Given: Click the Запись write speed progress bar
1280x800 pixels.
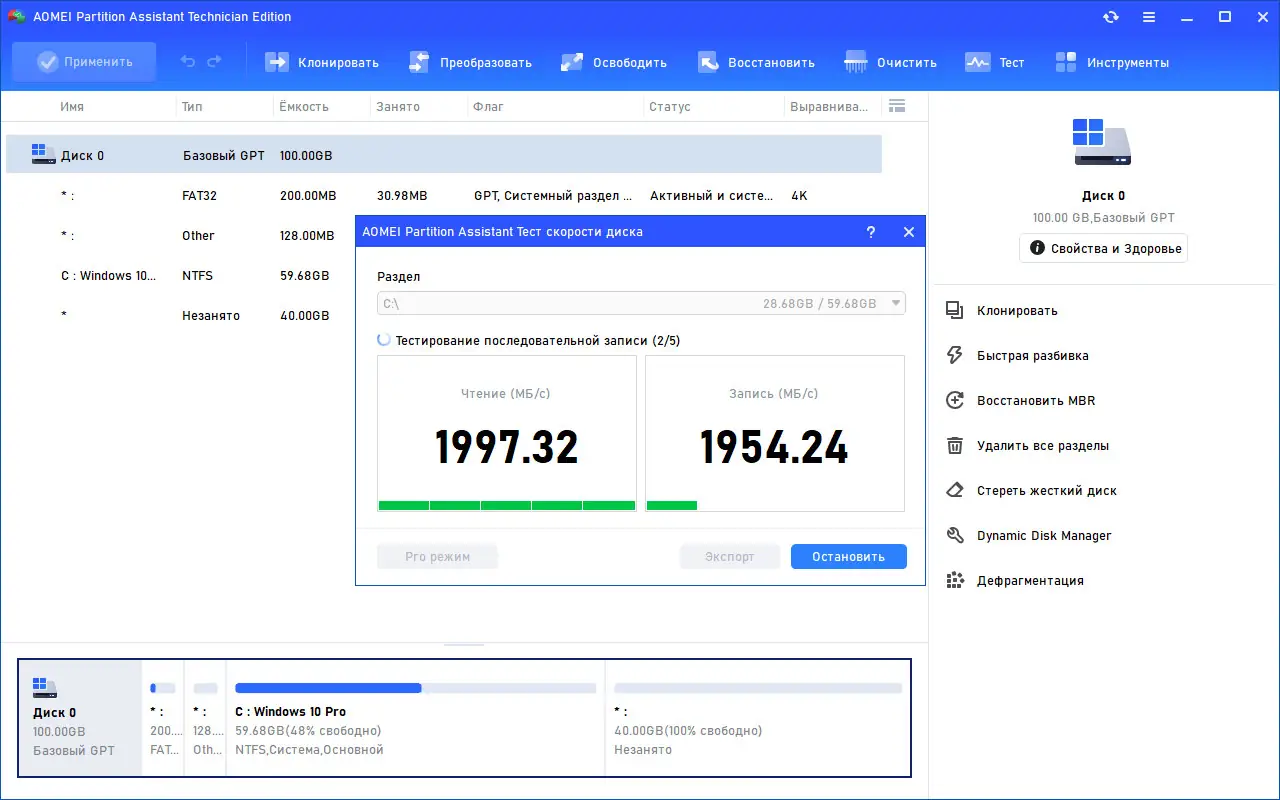Looking at the screenshot, I should coord(775,506).
